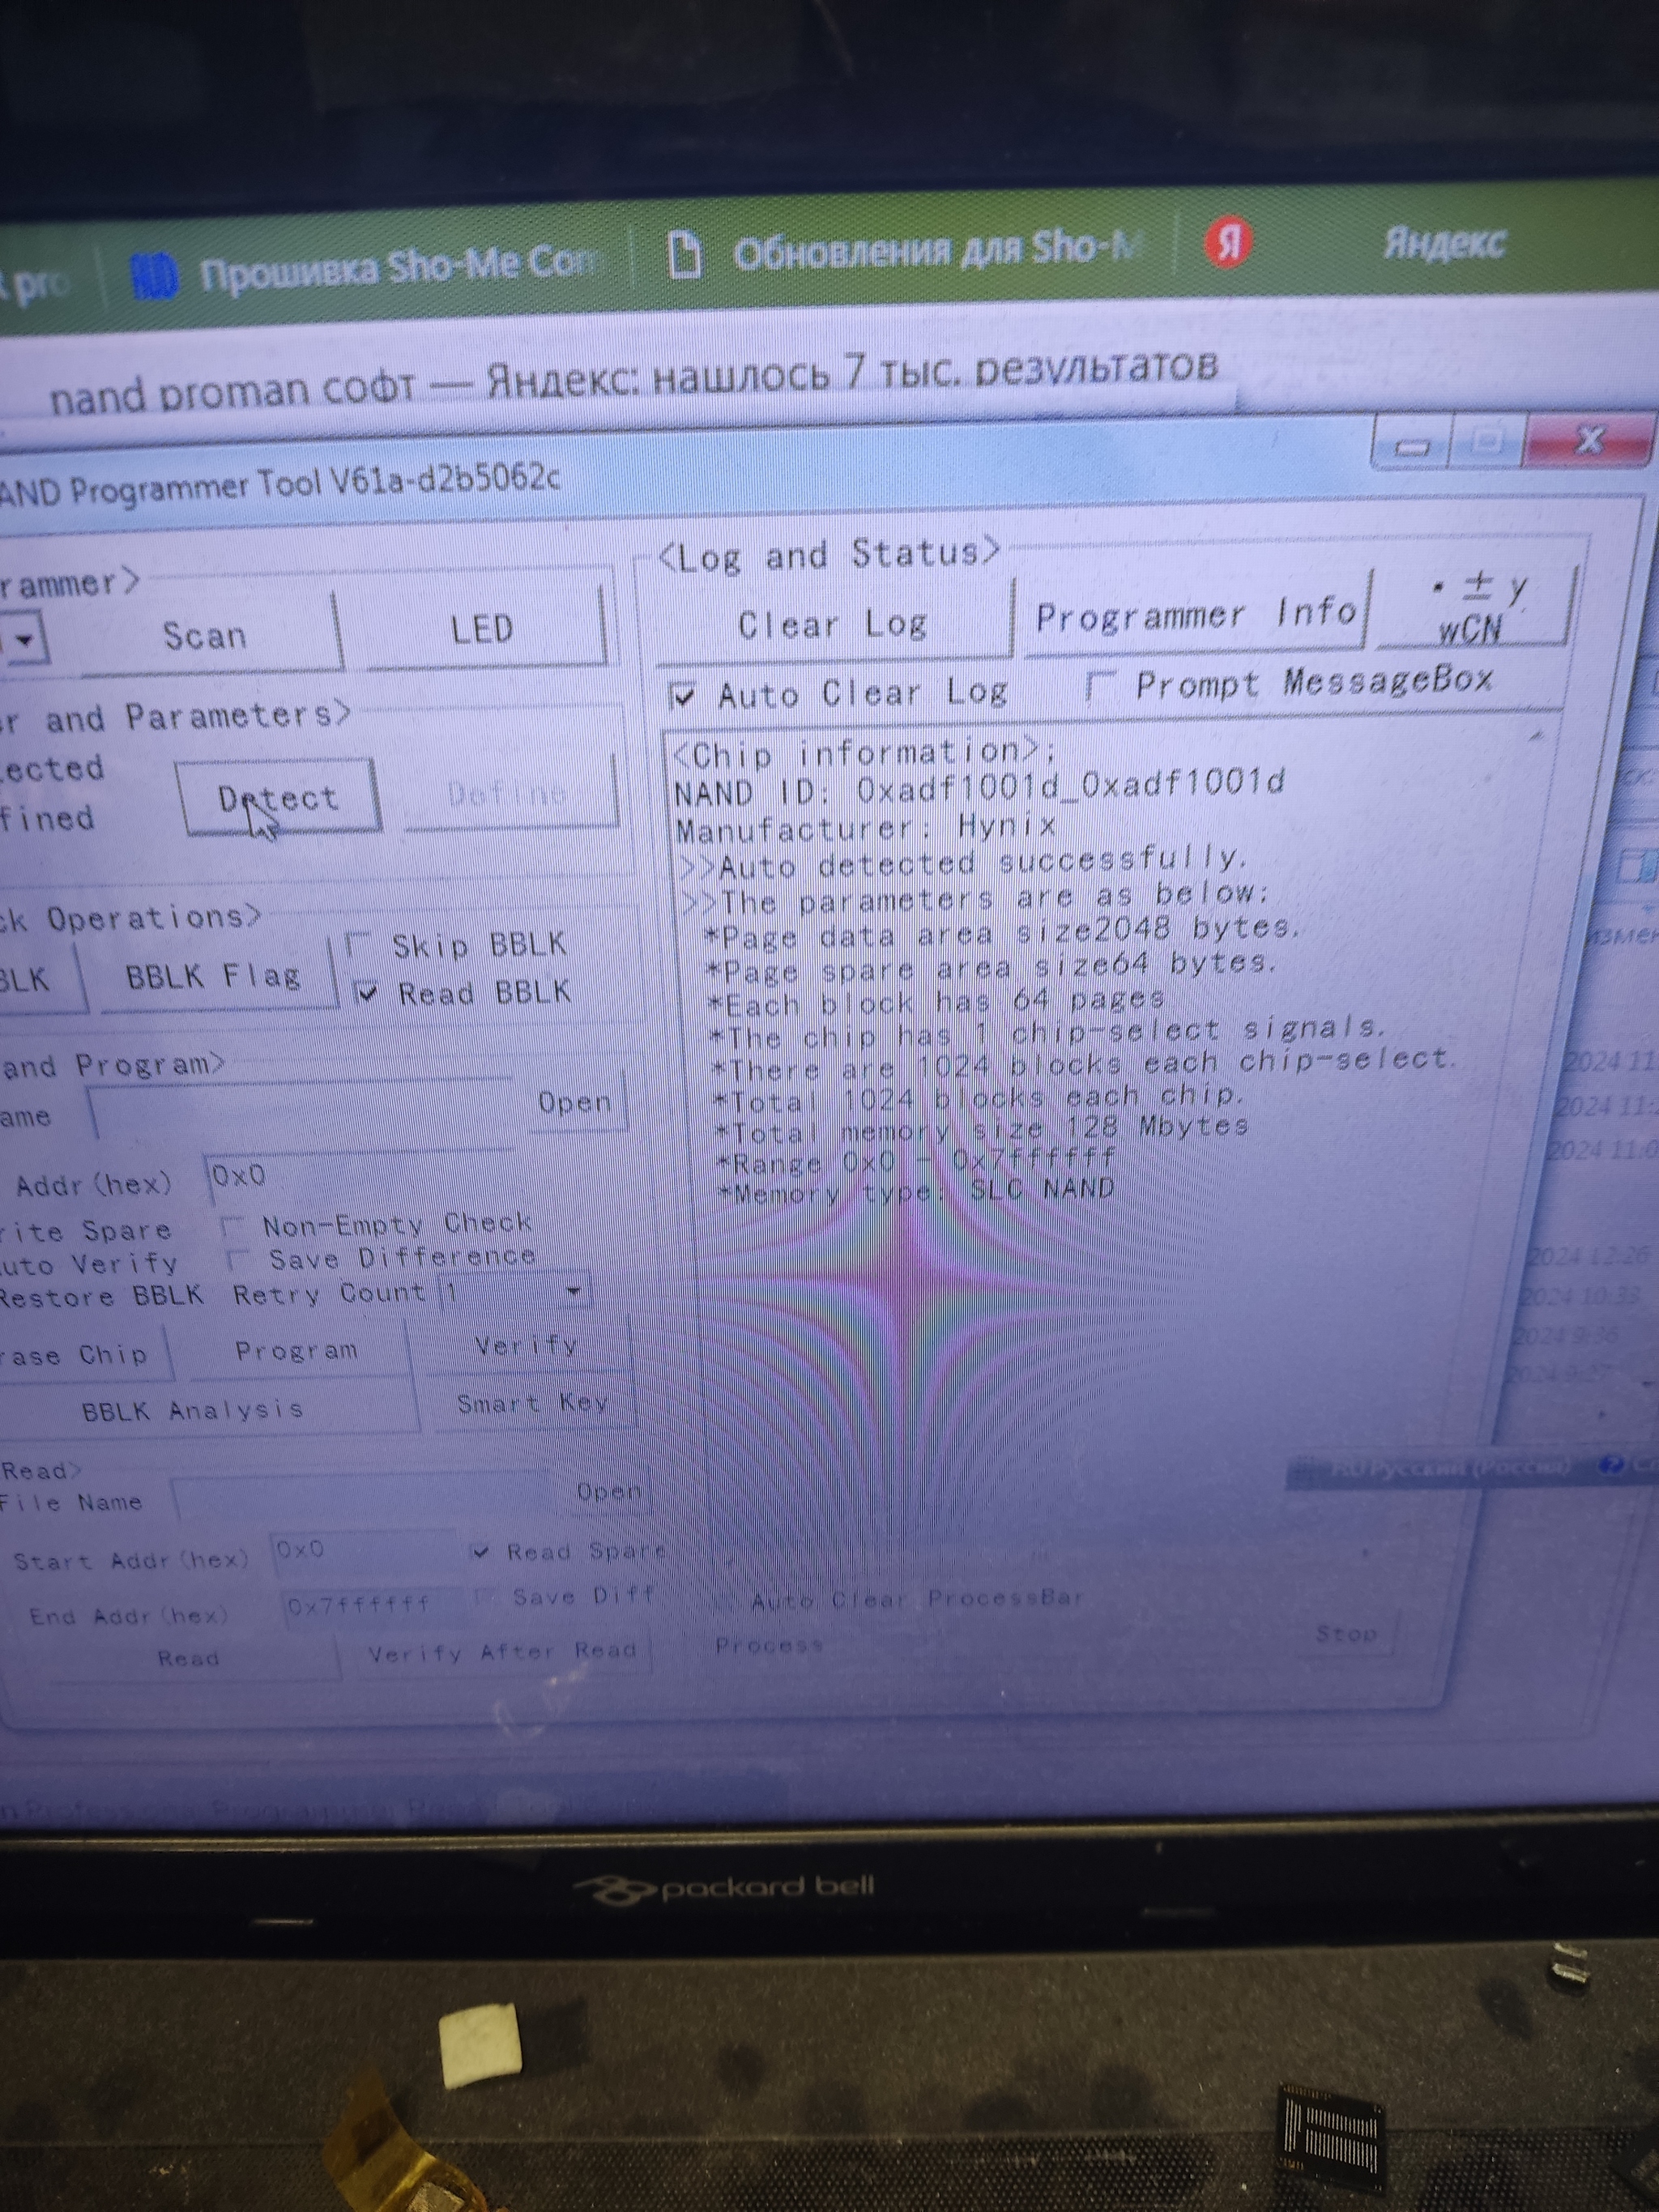Screen dimensions: 1659x2212
Task: Open Programmer Info
Action: click(x=1197, y=614)
